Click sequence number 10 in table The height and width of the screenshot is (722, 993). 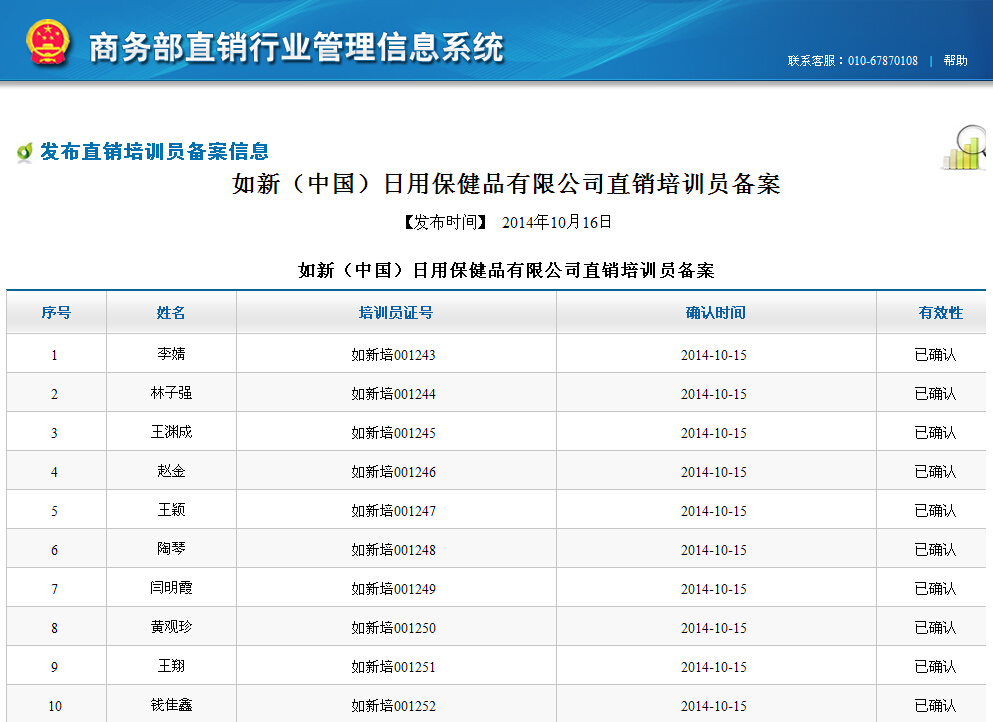[55, 706]
